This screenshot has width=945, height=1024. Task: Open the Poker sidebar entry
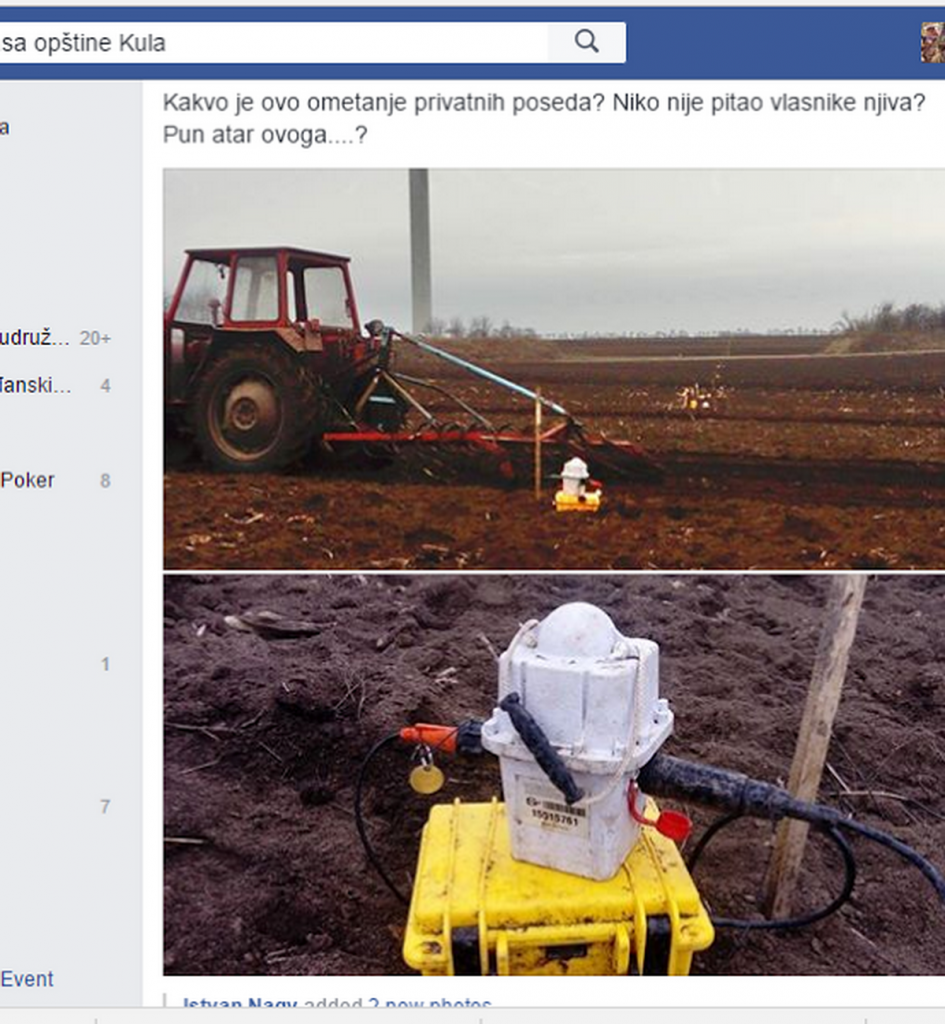27,481
